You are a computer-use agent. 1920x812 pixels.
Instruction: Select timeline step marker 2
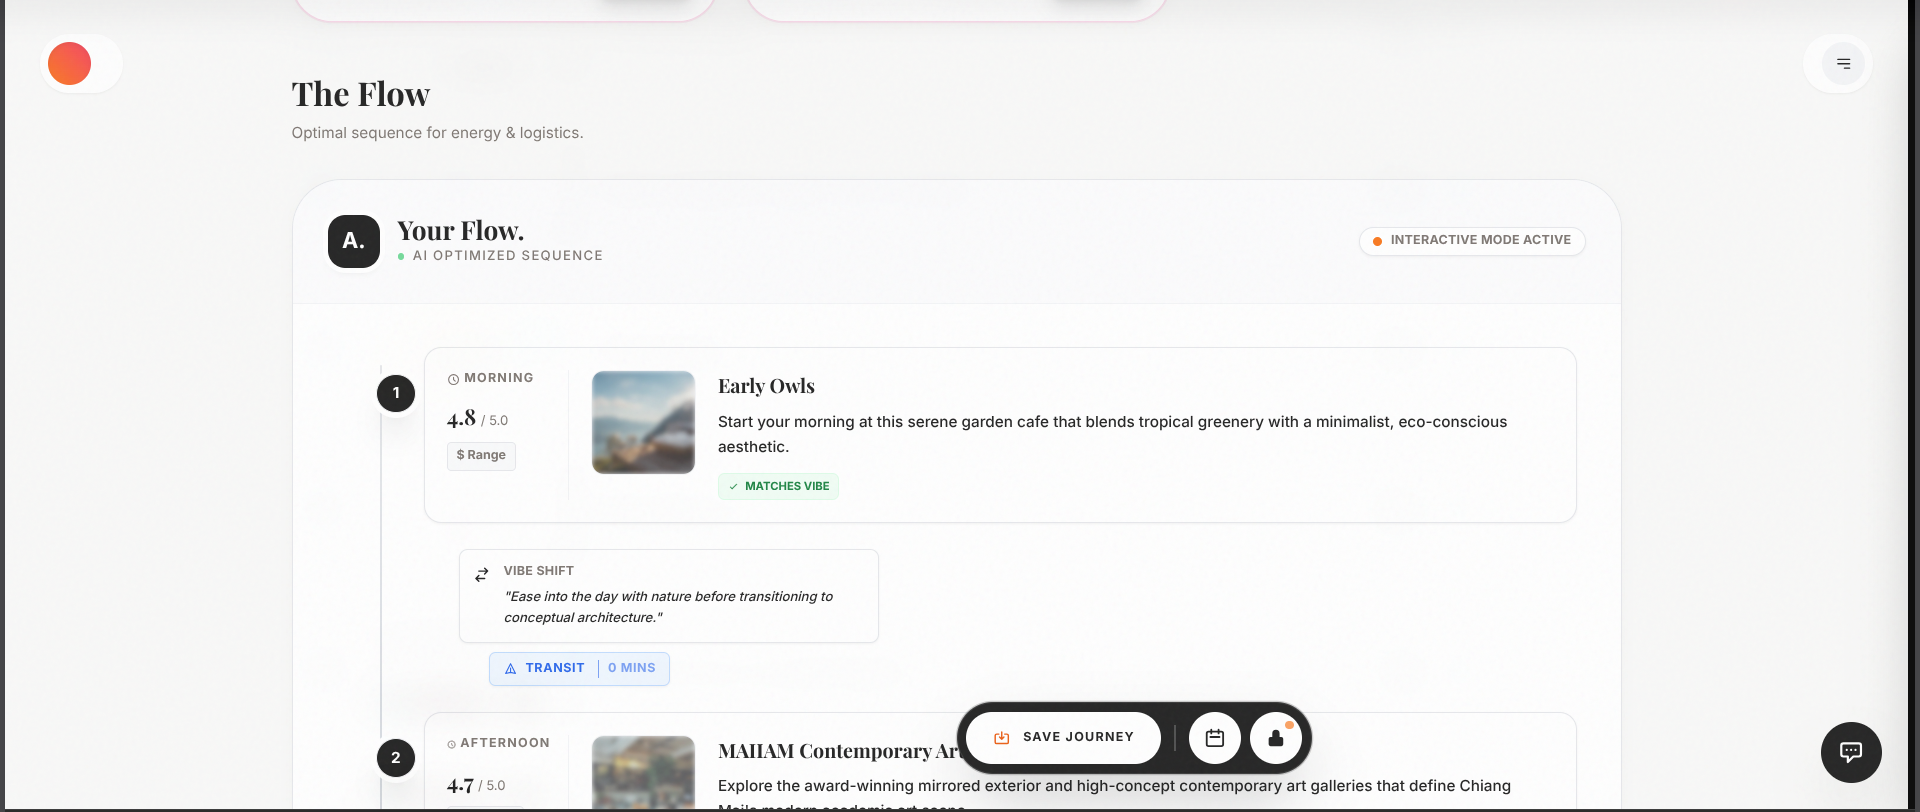396,758
